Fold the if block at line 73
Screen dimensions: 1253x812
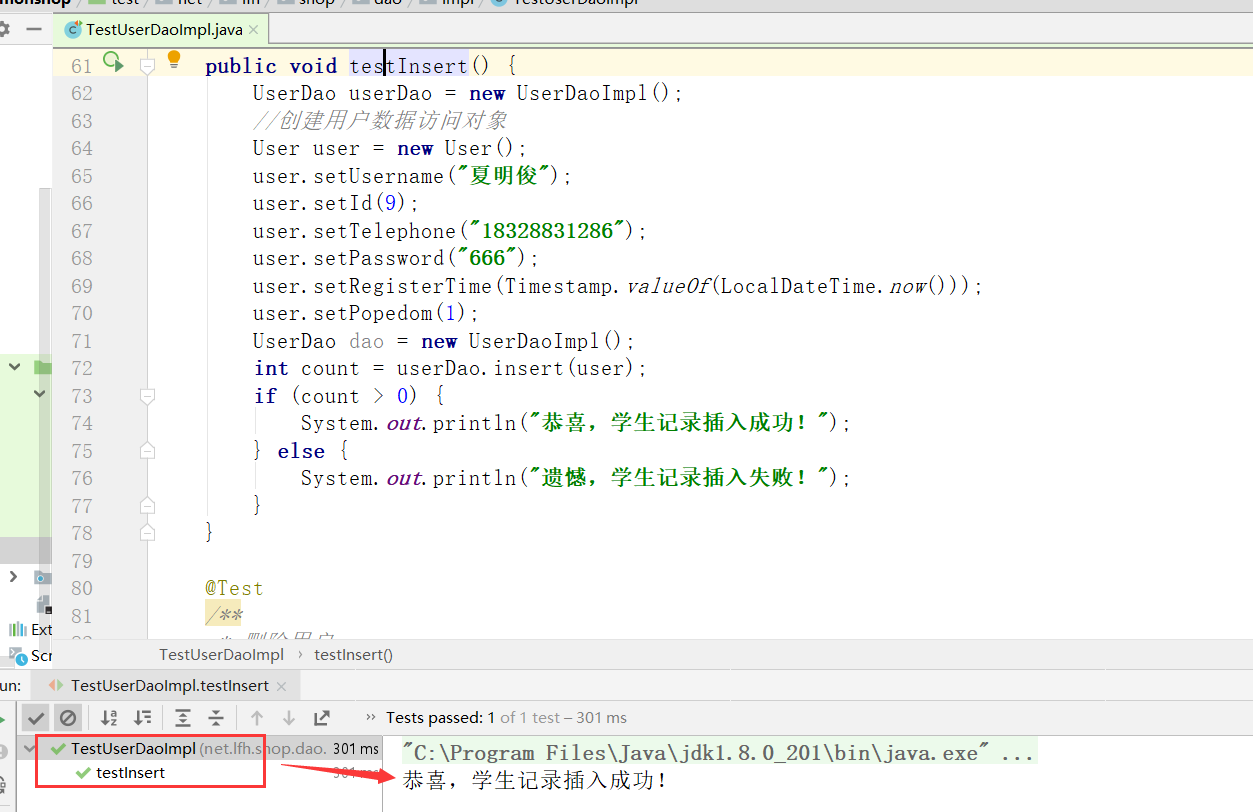click(x=147, y=396)
